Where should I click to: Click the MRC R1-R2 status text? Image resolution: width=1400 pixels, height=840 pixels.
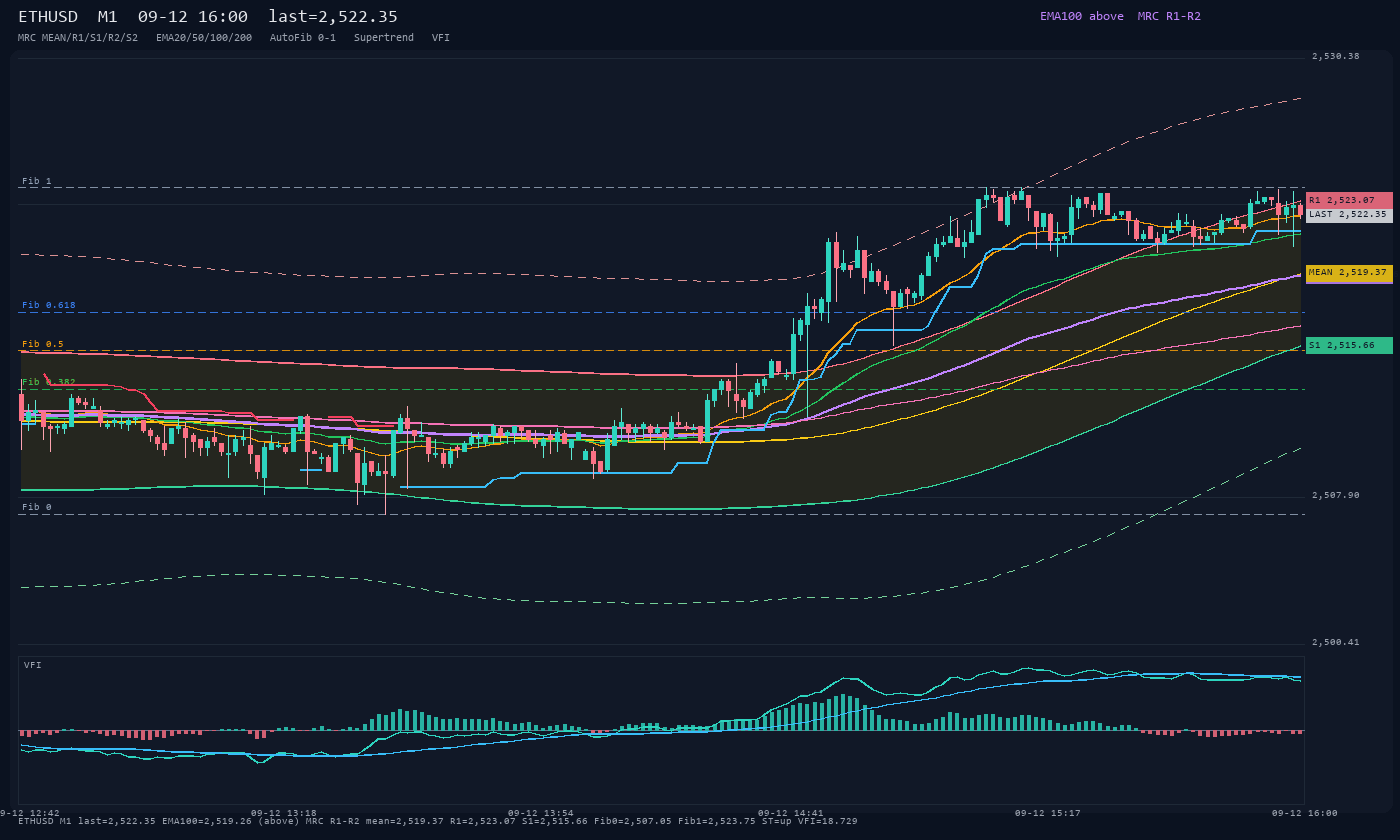[1169, 16]
